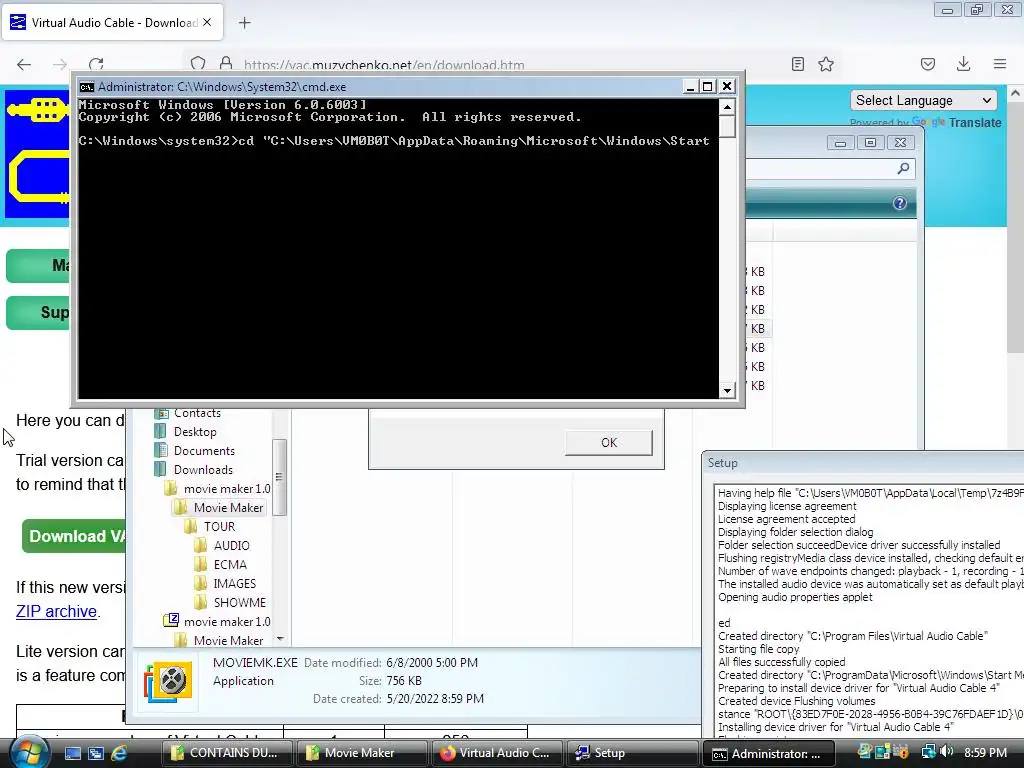Image resolution: width=1024 pixels, height=768 pixels.
Task: Open a new Firefox tab
Action: [244, 23]
